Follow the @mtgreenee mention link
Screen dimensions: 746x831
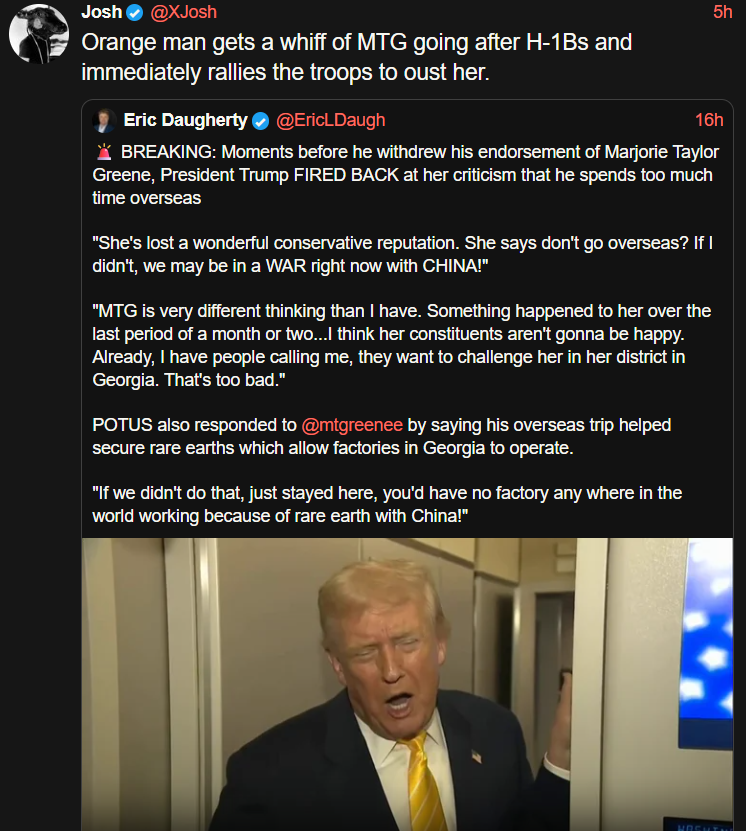[352, 425]
